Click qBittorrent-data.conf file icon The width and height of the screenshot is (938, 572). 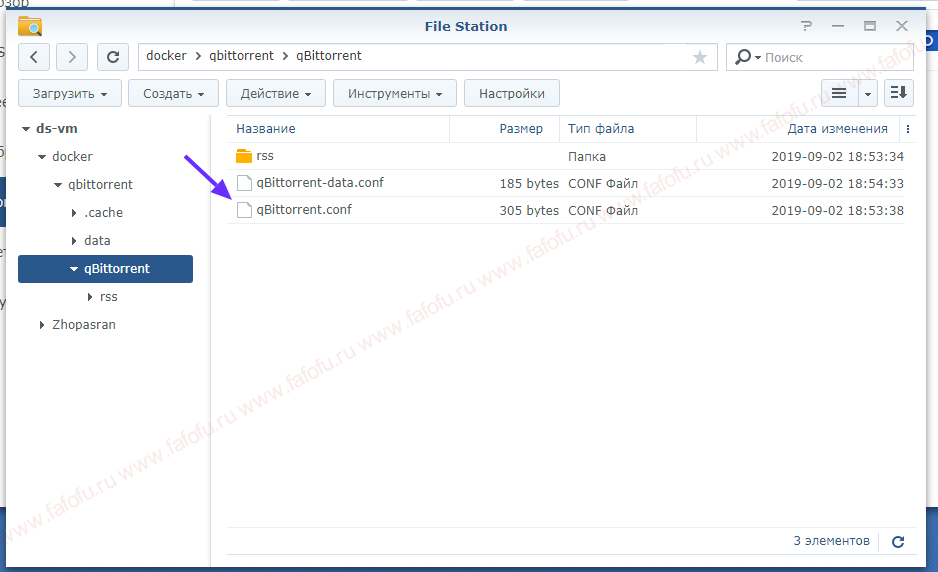(244, 183)
